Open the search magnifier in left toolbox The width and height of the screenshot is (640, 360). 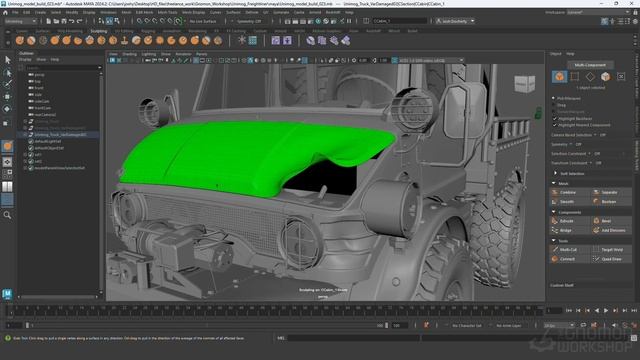pyautogui.click(x=7, y=215)
